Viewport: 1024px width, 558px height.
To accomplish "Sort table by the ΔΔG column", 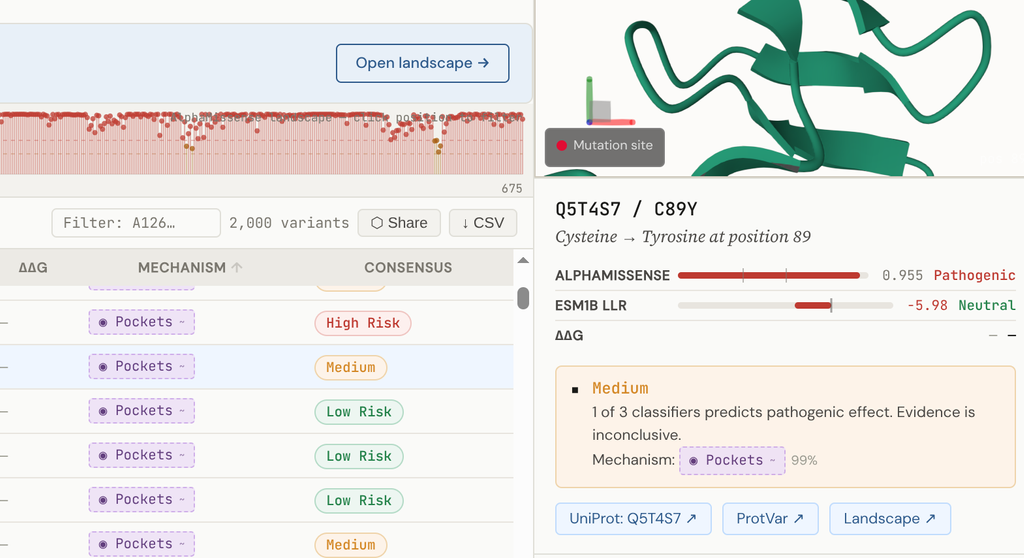I will (x=33, y=267).
